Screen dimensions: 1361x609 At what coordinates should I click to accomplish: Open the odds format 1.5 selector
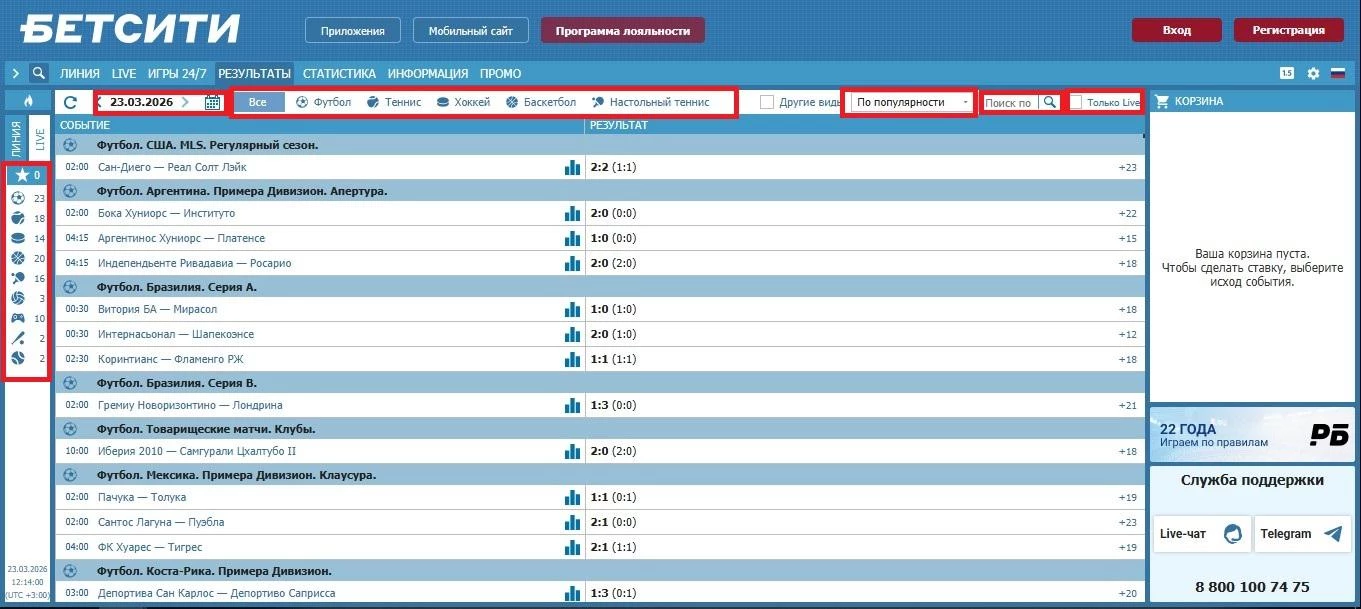[x=1287, y=73]
